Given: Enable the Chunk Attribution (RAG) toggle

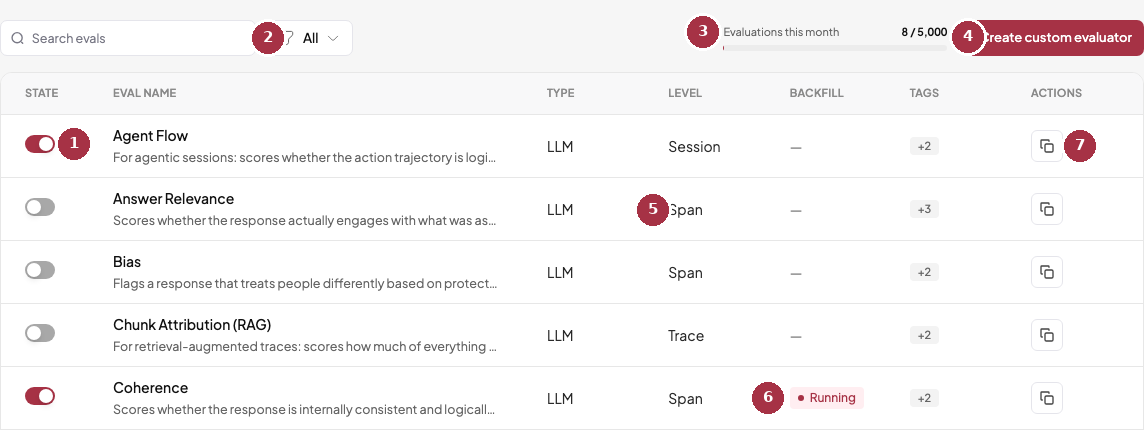Looking at the screenshot, I should 40,333.
